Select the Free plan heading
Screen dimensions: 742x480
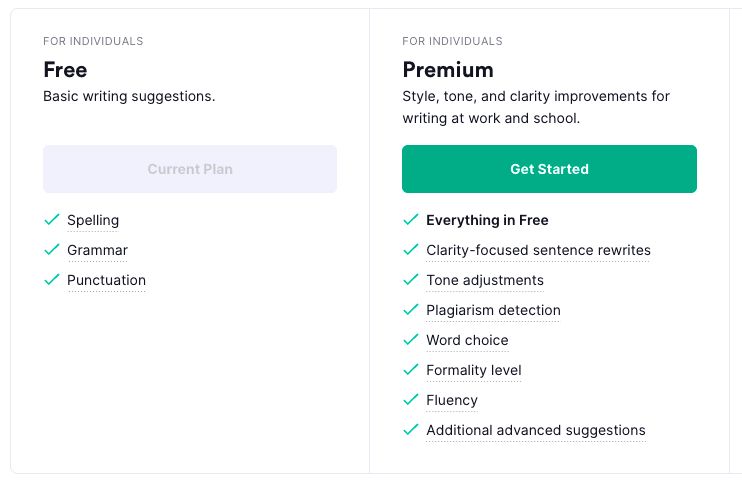point(65,70)
